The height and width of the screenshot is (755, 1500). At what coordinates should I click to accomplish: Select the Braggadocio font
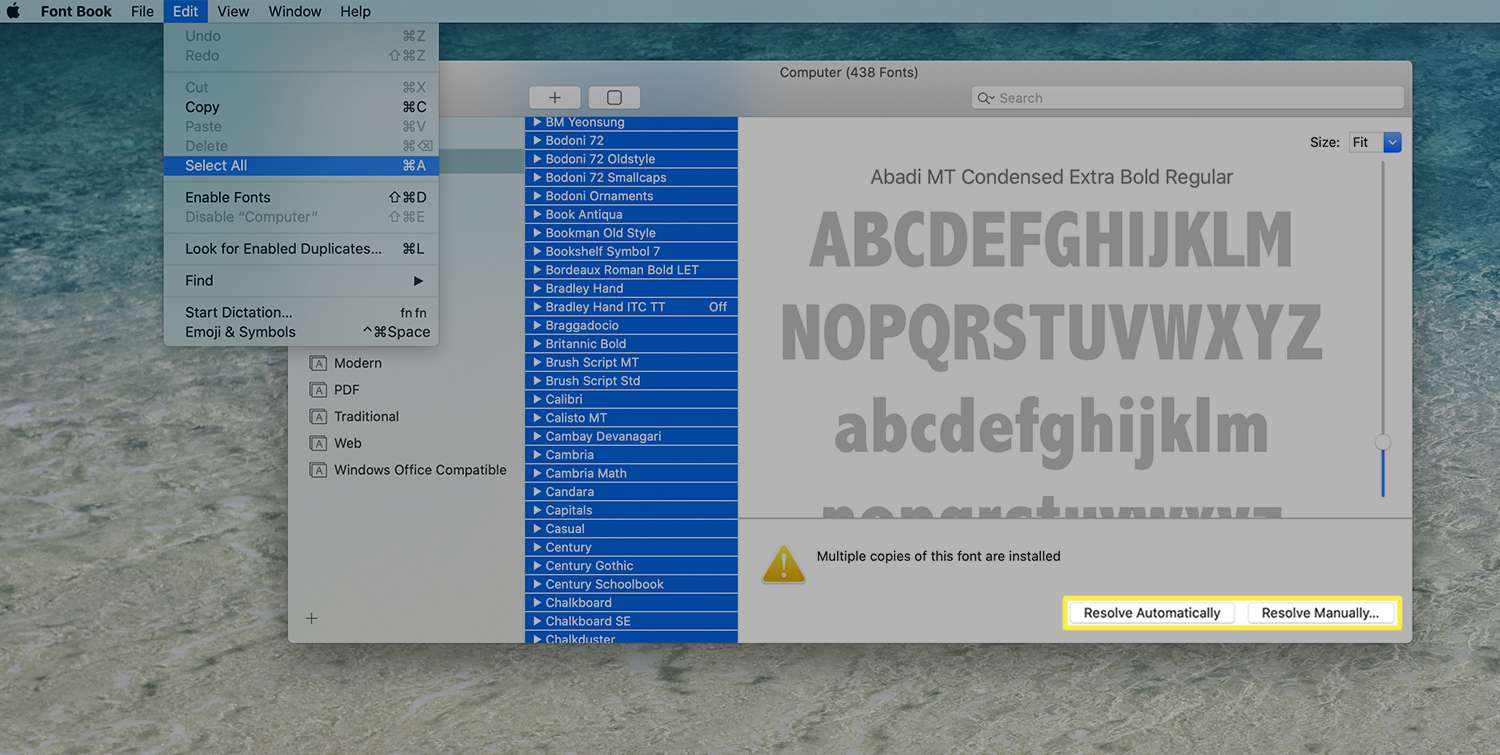tap(631, 326)
